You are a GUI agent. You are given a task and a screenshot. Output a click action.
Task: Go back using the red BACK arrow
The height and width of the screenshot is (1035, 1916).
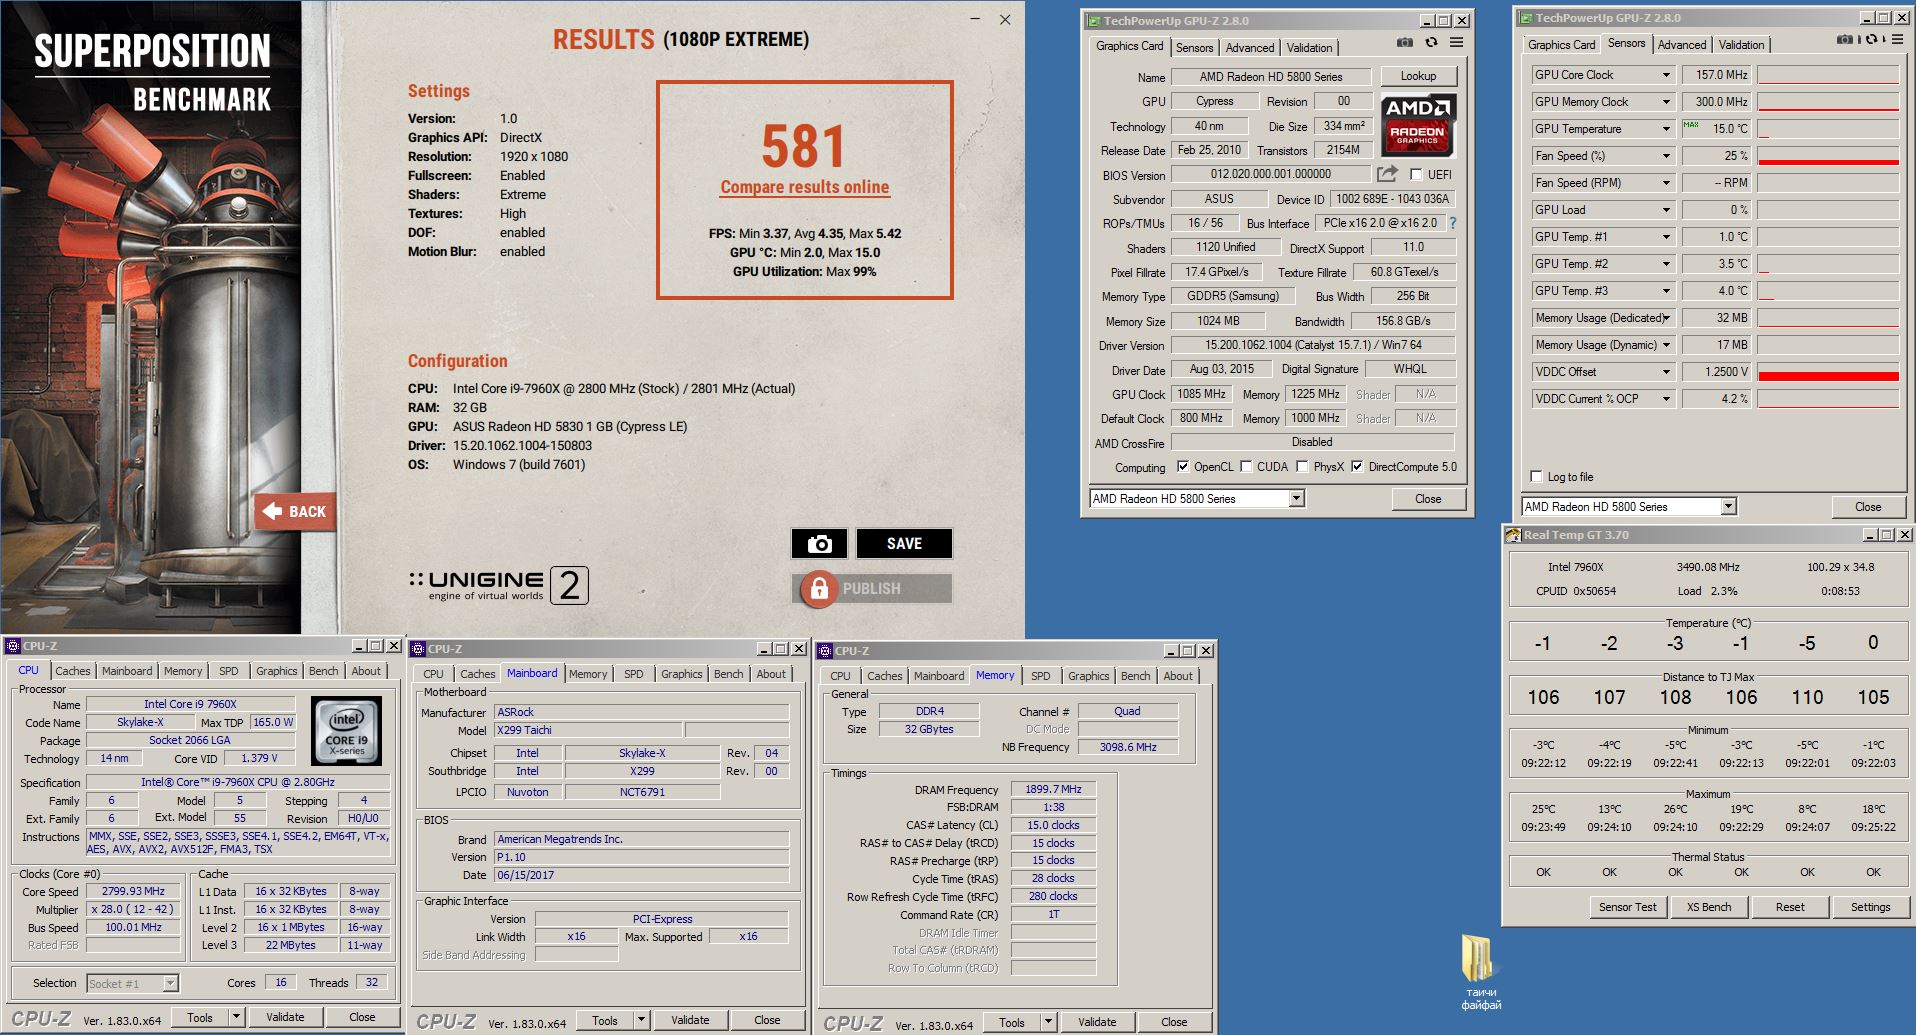pos(294,511)
